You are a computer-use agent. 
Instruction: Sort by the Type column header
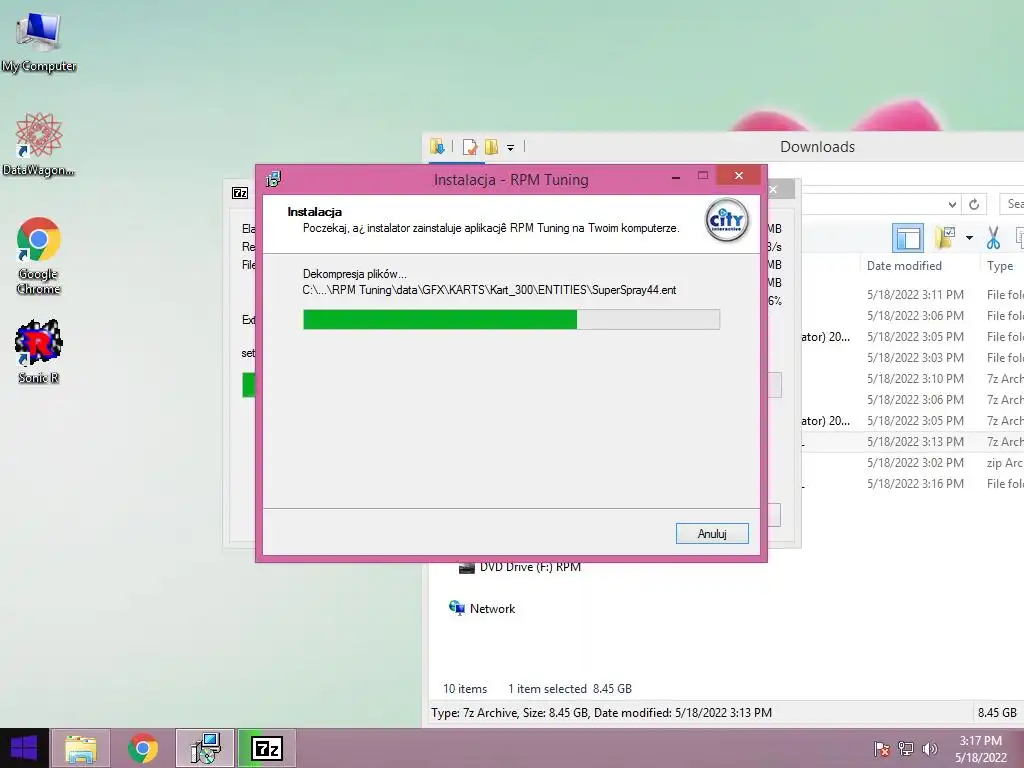(1000, 266)
